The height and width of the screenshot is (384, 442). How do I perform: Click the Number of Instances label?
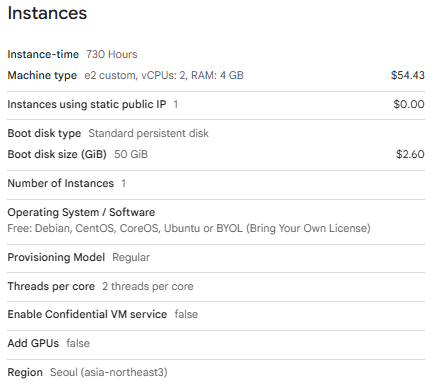click(x=61, y=183)
